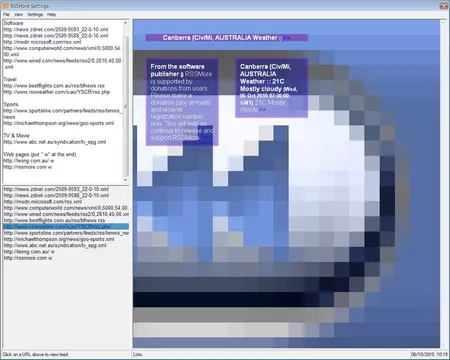Viewport: 450px width, 360px height.
Task: Select the msdn.microsoft.com rss.xml feed in lower list
Action: 43,202
